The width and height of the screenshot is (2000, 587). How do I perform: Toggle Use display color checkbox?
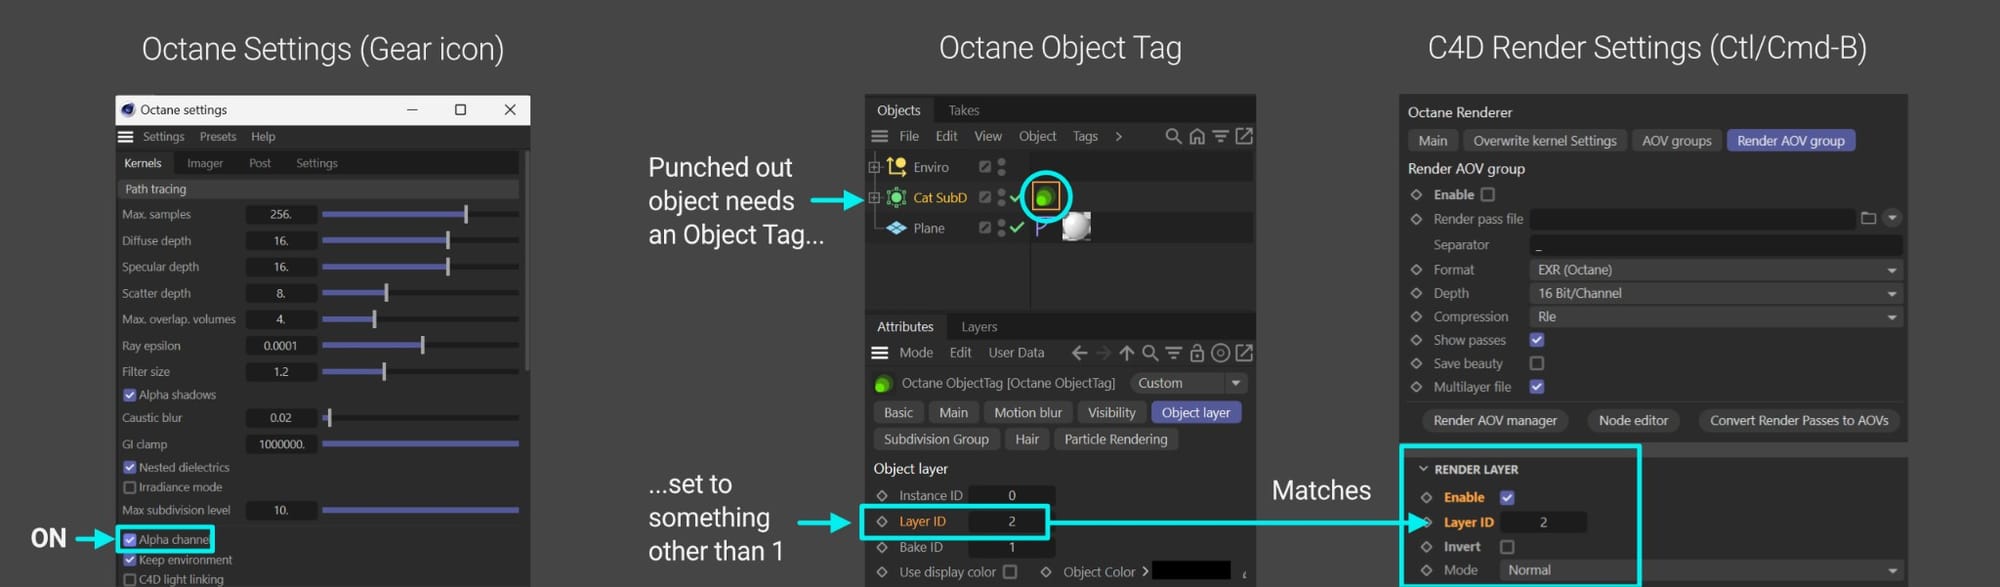click(1010, 572)
